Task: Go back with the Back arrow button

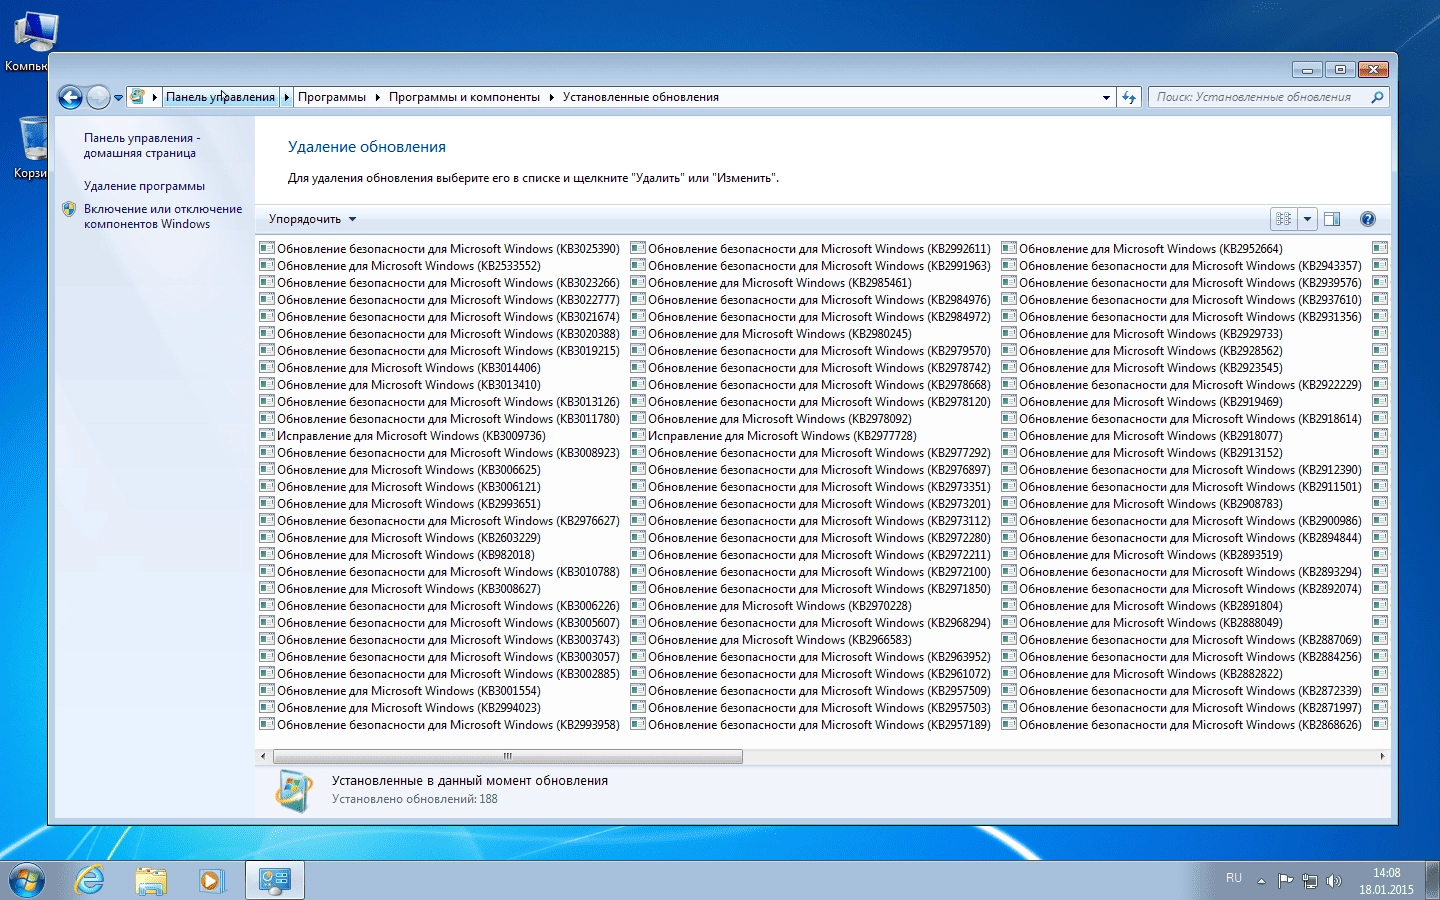Action: [70, 97]
